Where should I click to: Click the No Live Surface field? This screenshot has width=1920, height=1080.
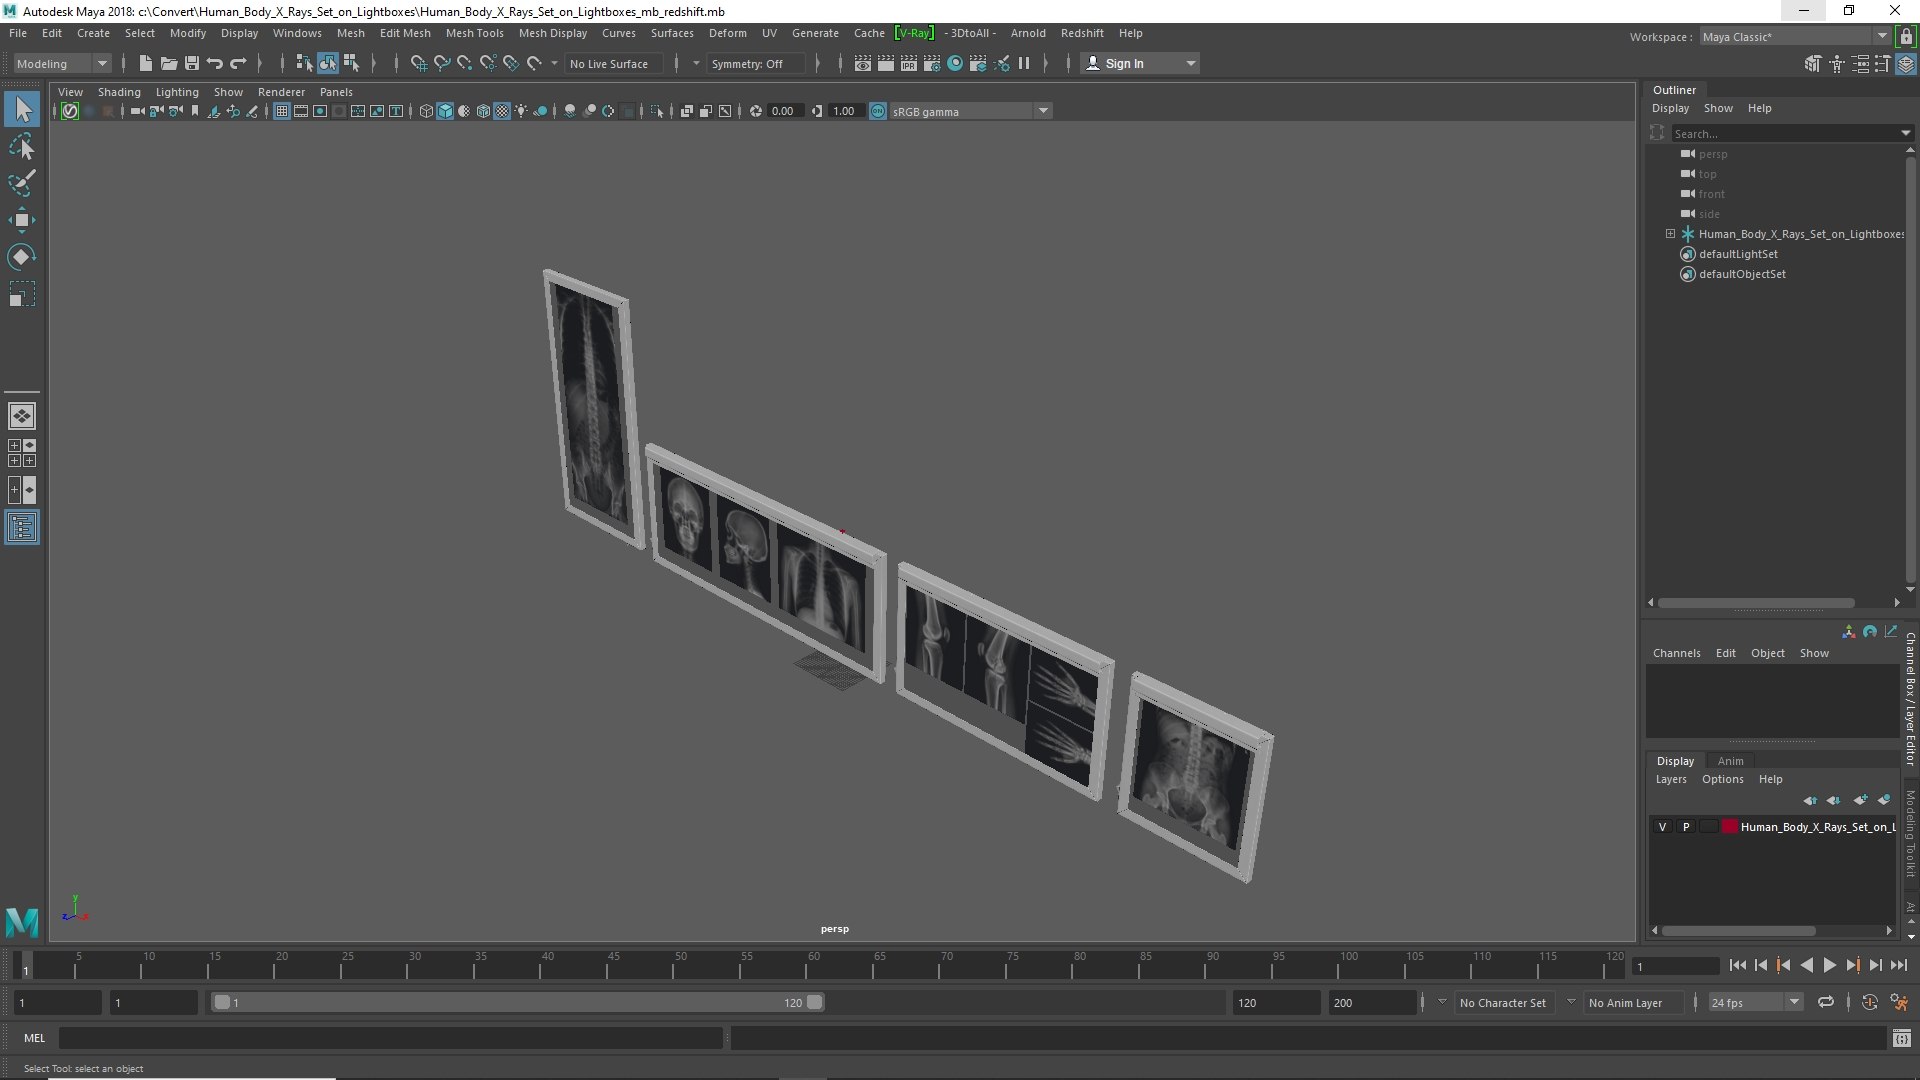613,63
